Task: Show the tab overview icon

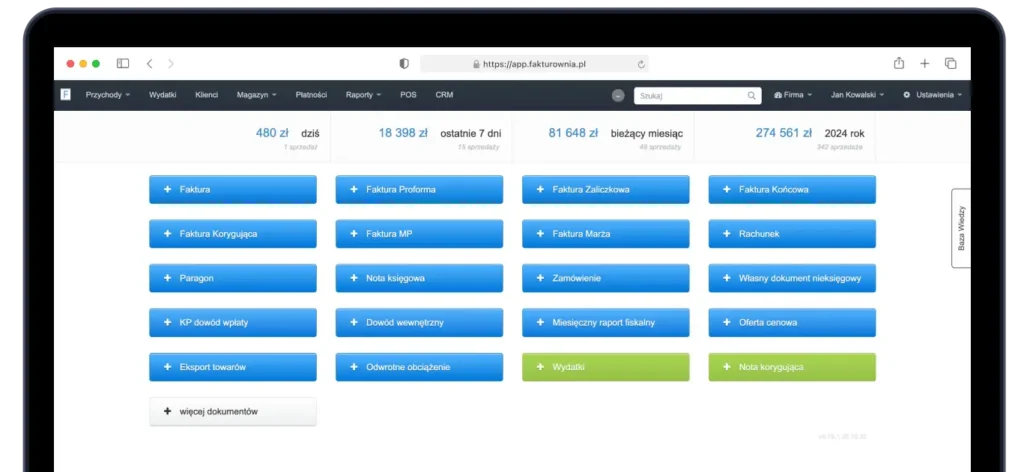Action: point(950,63)
